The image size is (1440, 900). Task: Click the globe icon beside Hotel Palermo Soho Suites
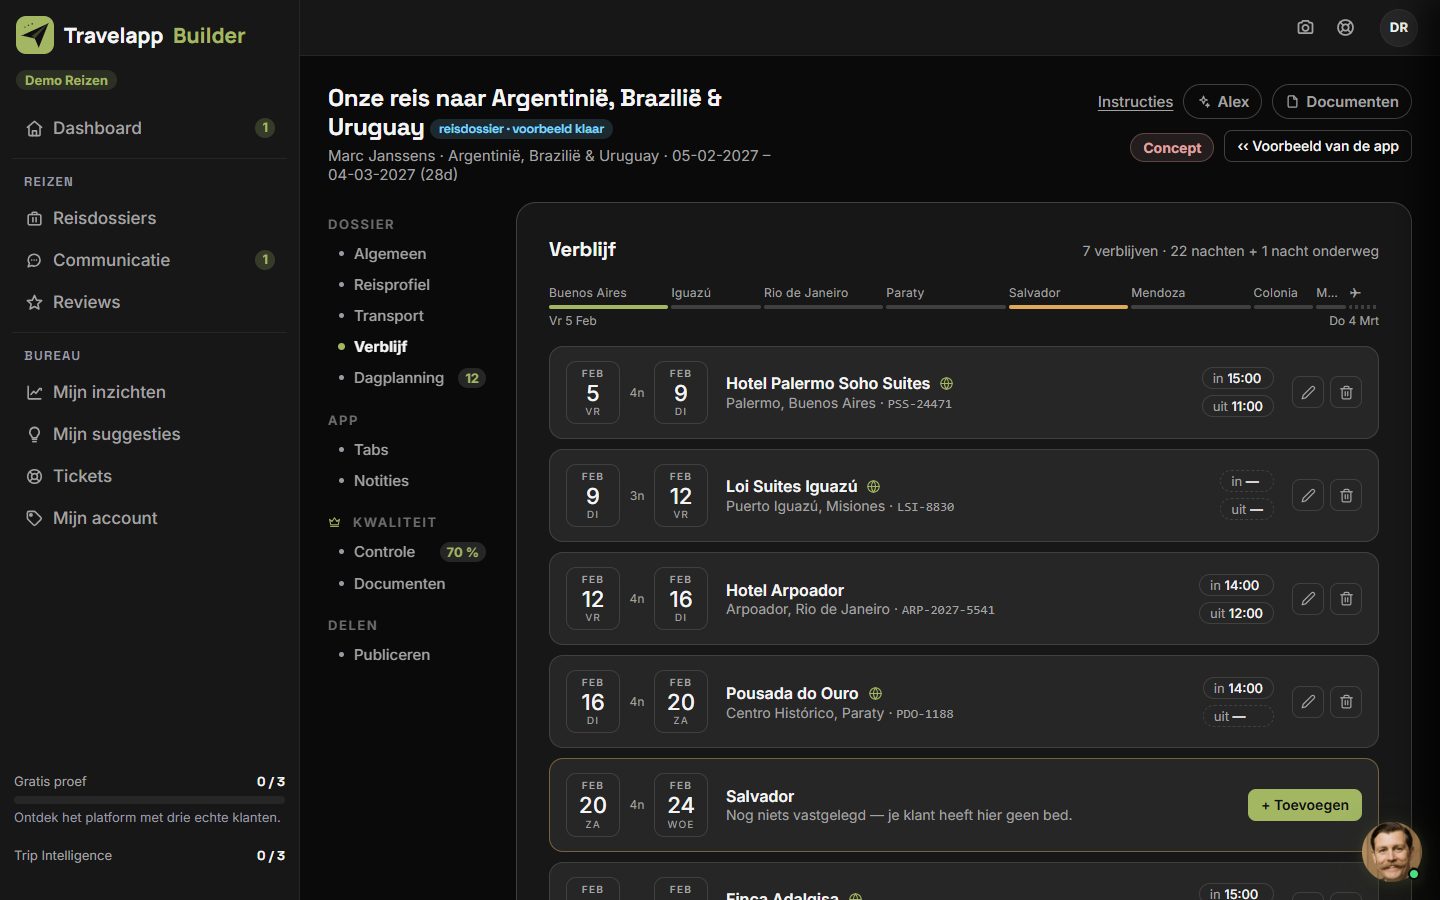coord(946,384)
